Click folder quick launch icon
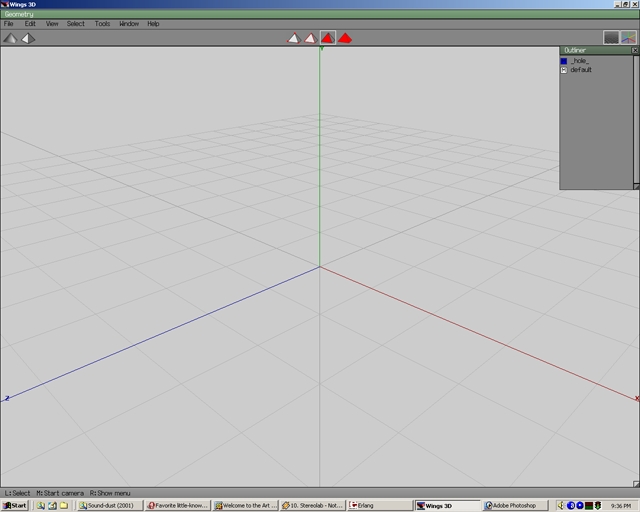This screenshot has height=512, width=640. point(64,505)
